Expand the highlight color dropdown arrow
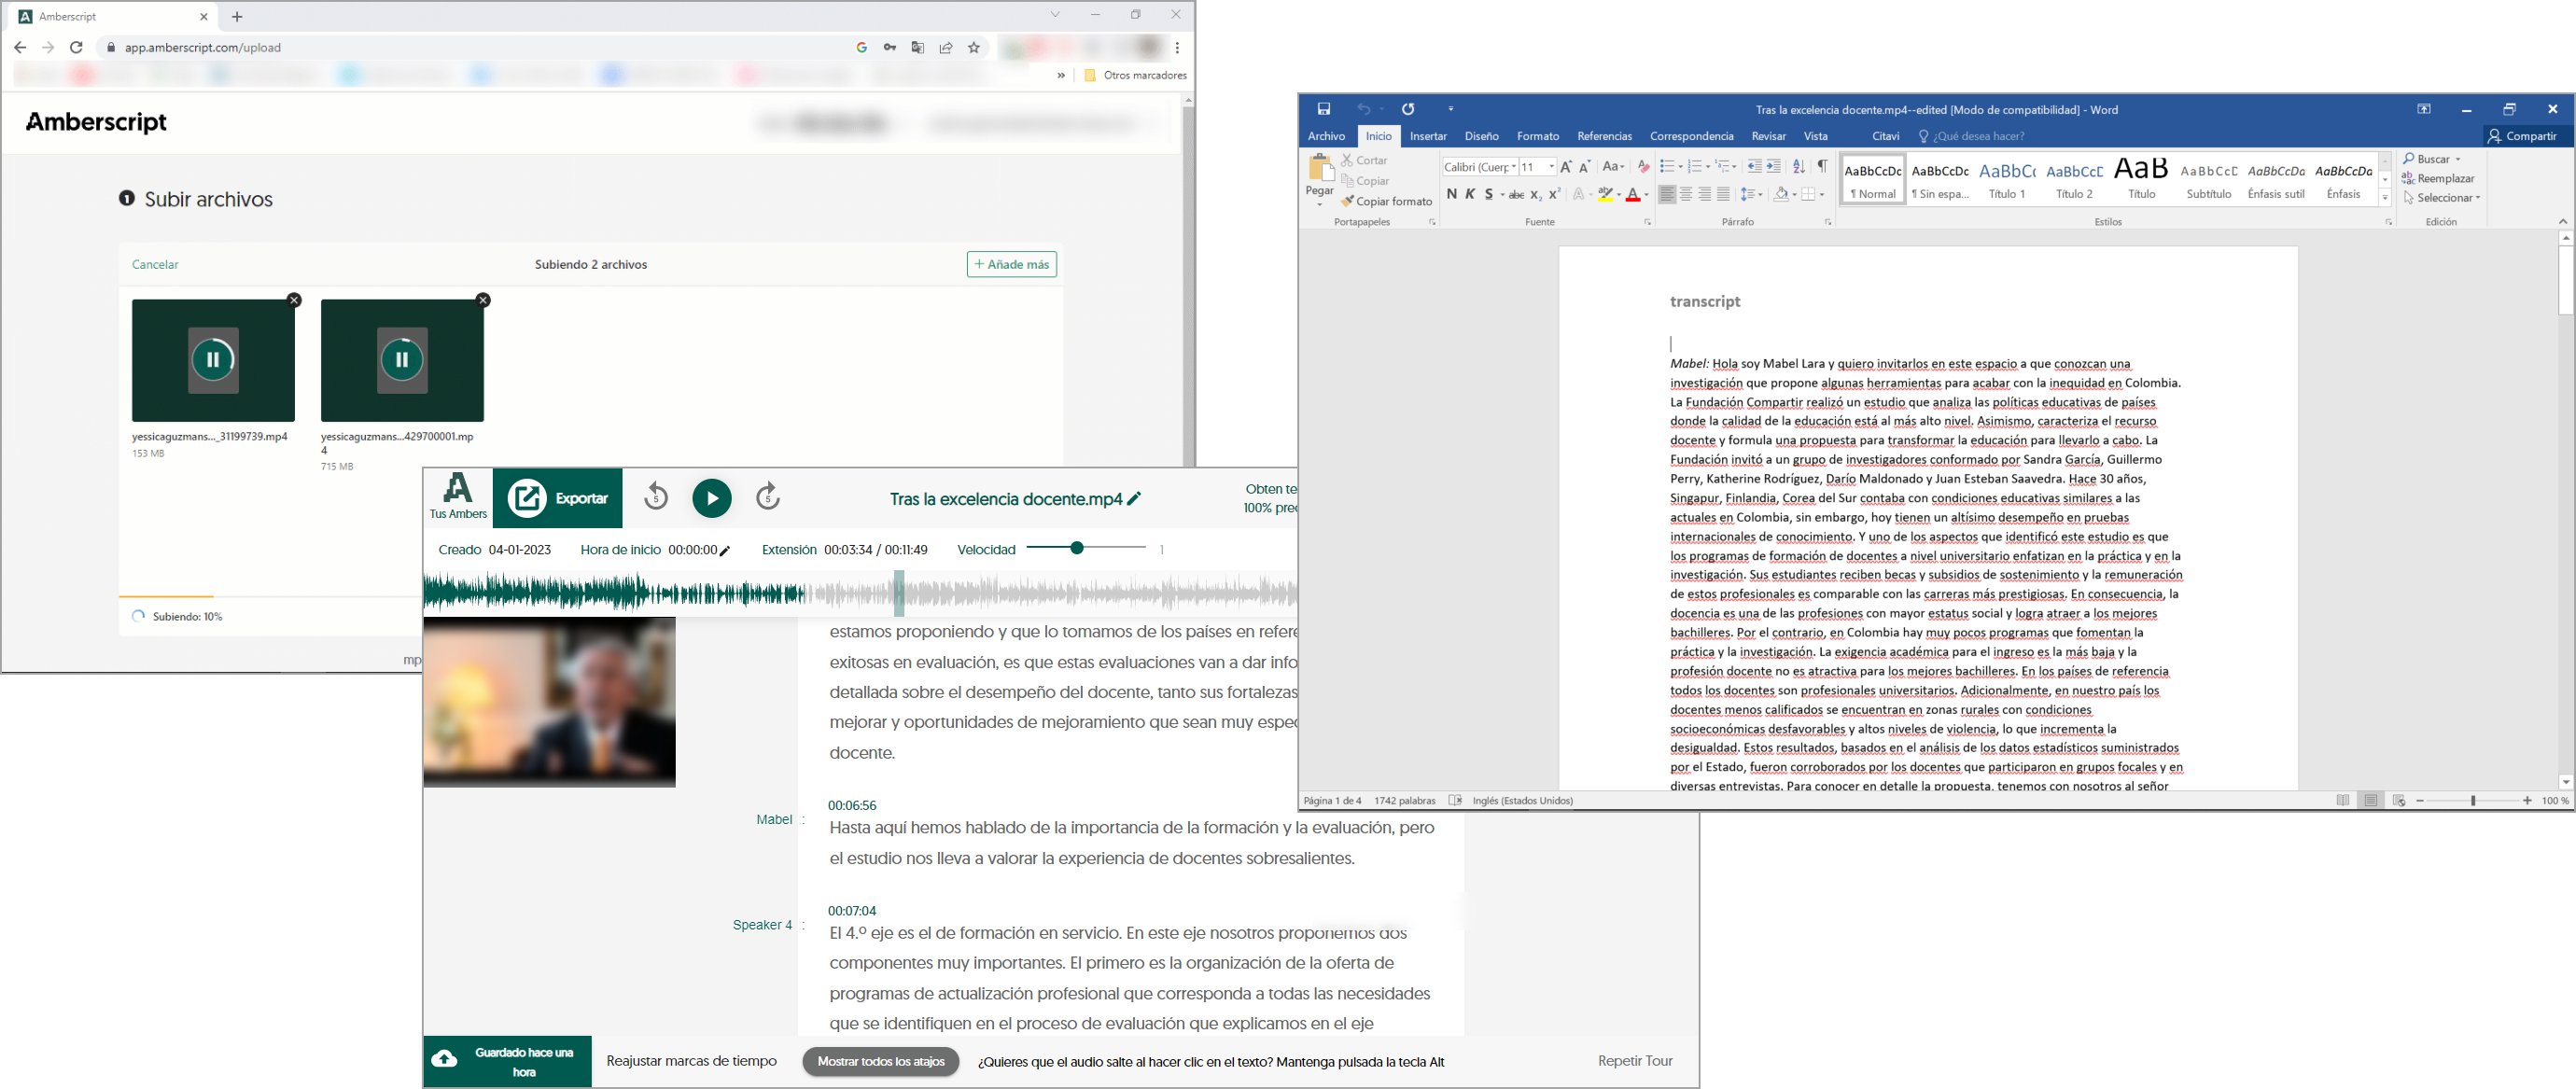The width and height of the screenshot is (2576, 1089). (x=1618, y=195)
